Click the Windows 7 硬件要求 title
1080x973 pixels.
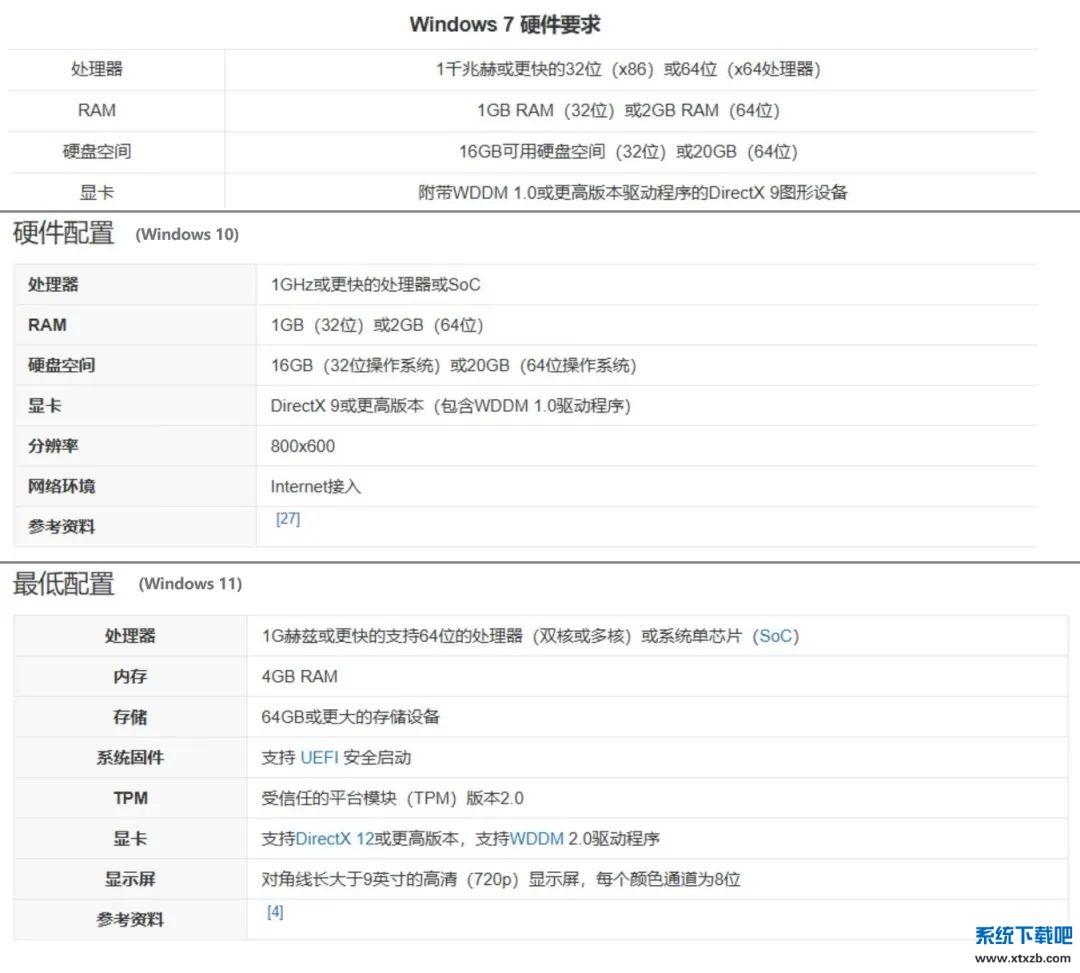pyautogui.click(x=505, y=24)
